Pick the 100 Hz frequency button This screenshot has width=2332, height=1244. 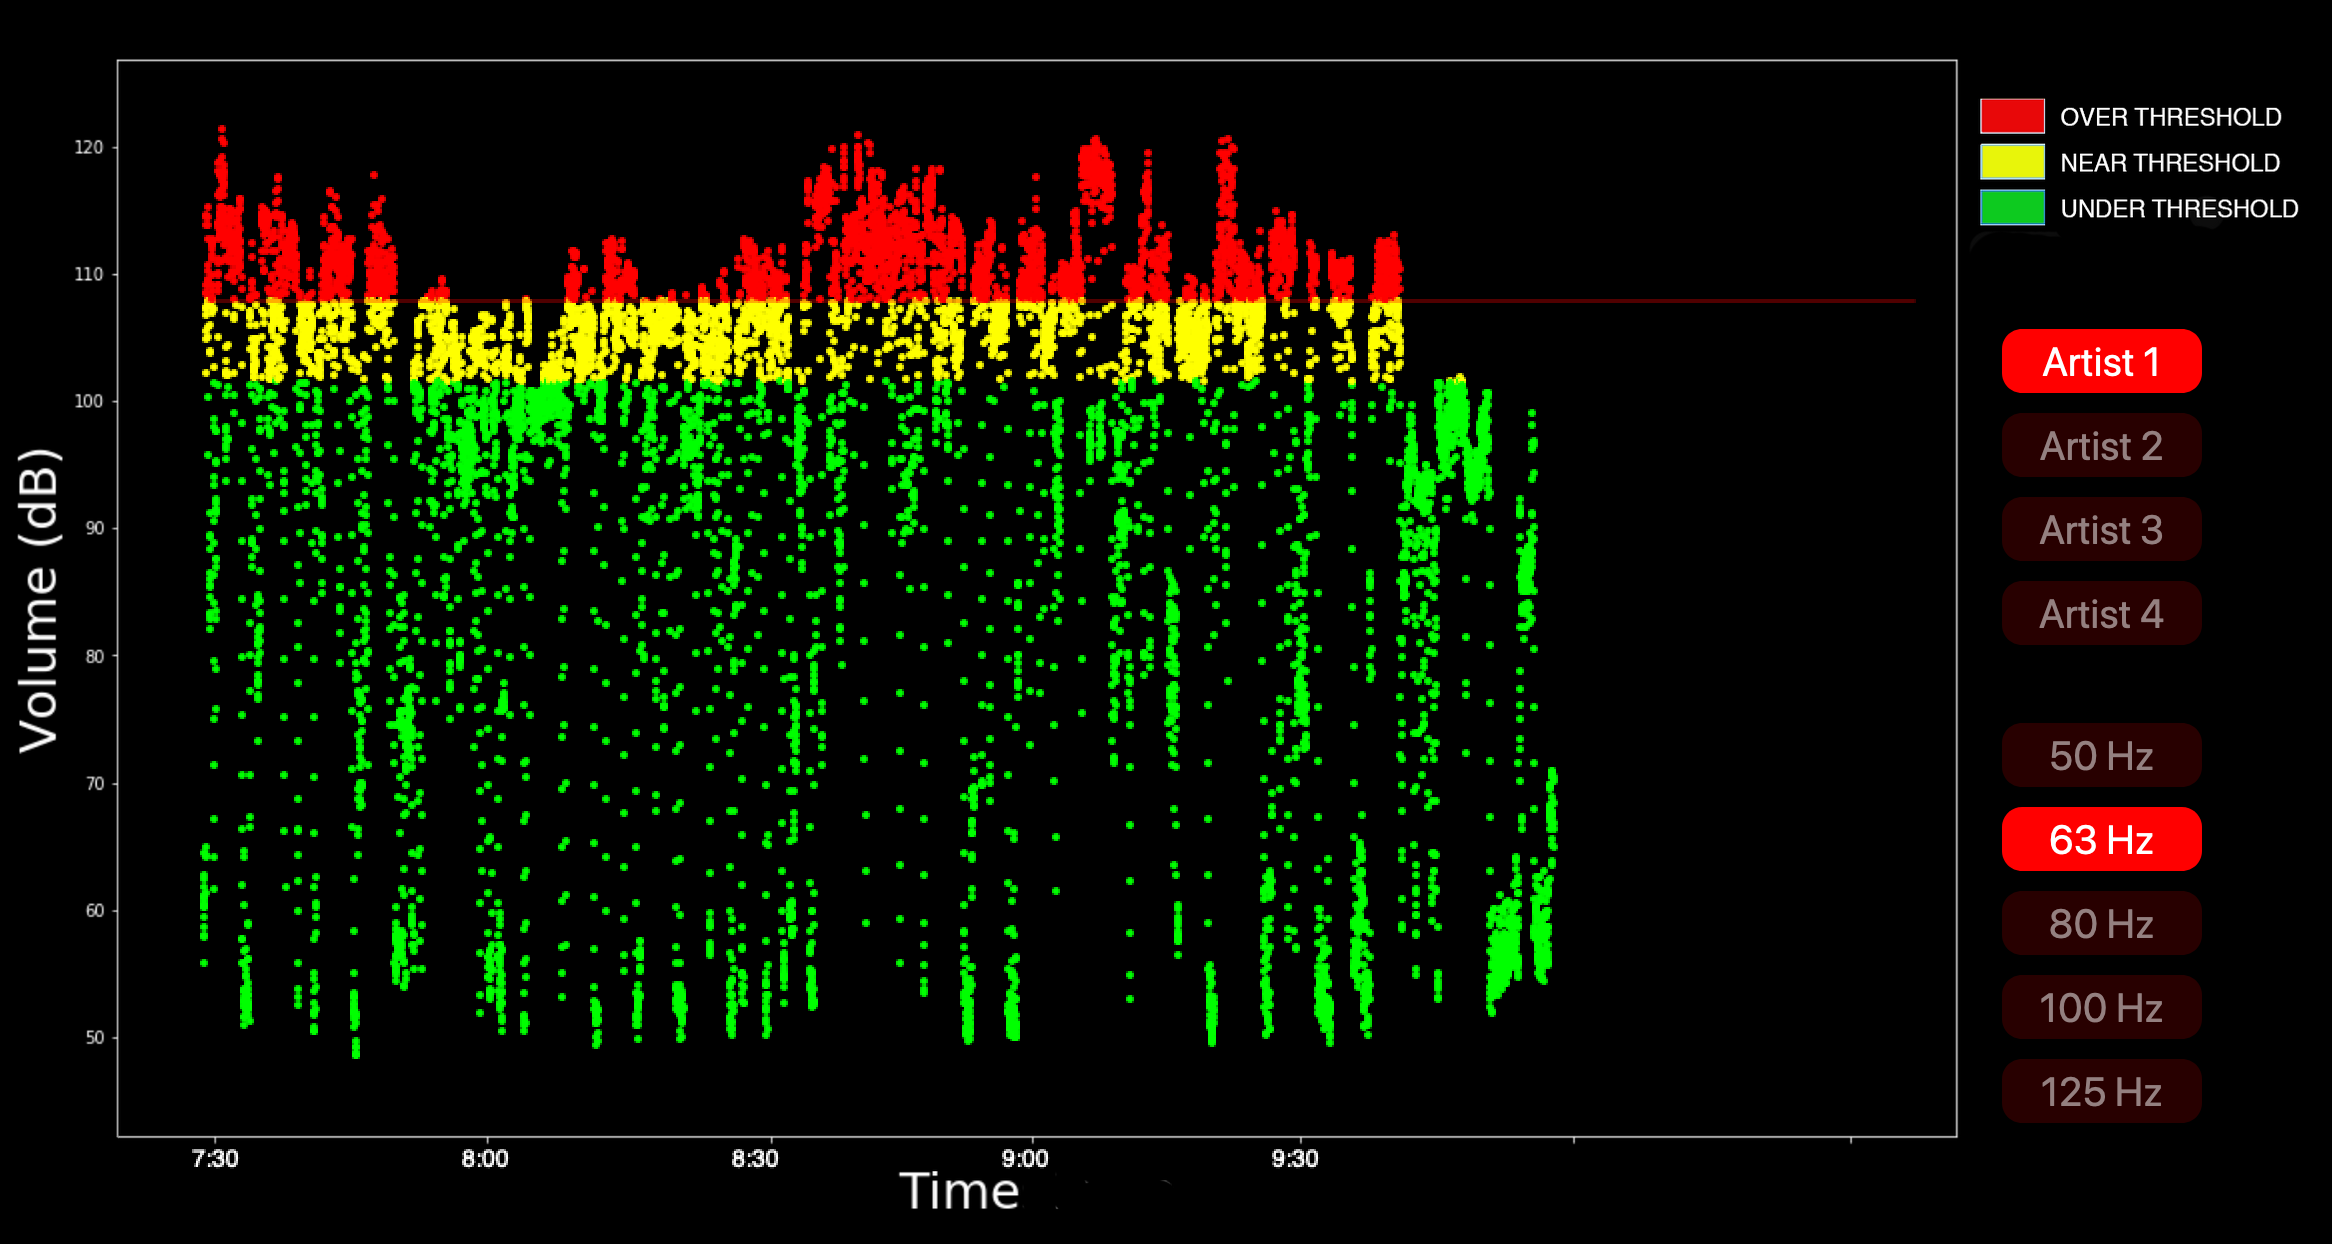[2101, 1008]
